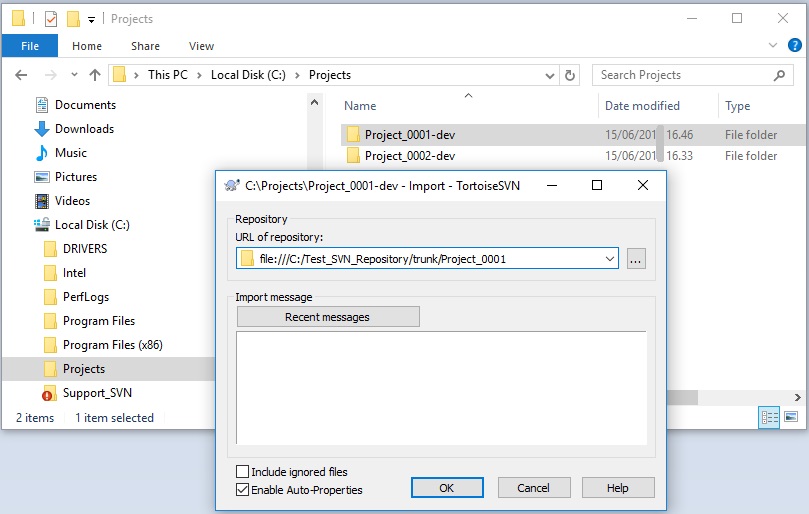Select Local Disk (C:) in the navigation pane
This screenshot has width=809, height=514.
pos(92,224)
